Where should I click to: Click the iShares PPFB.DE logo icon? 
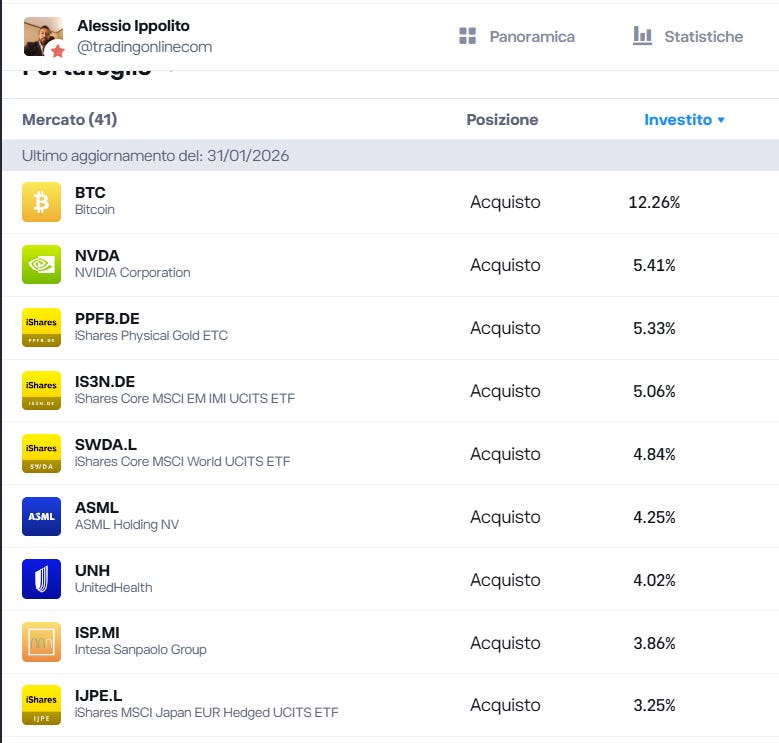tap(41, 327)
